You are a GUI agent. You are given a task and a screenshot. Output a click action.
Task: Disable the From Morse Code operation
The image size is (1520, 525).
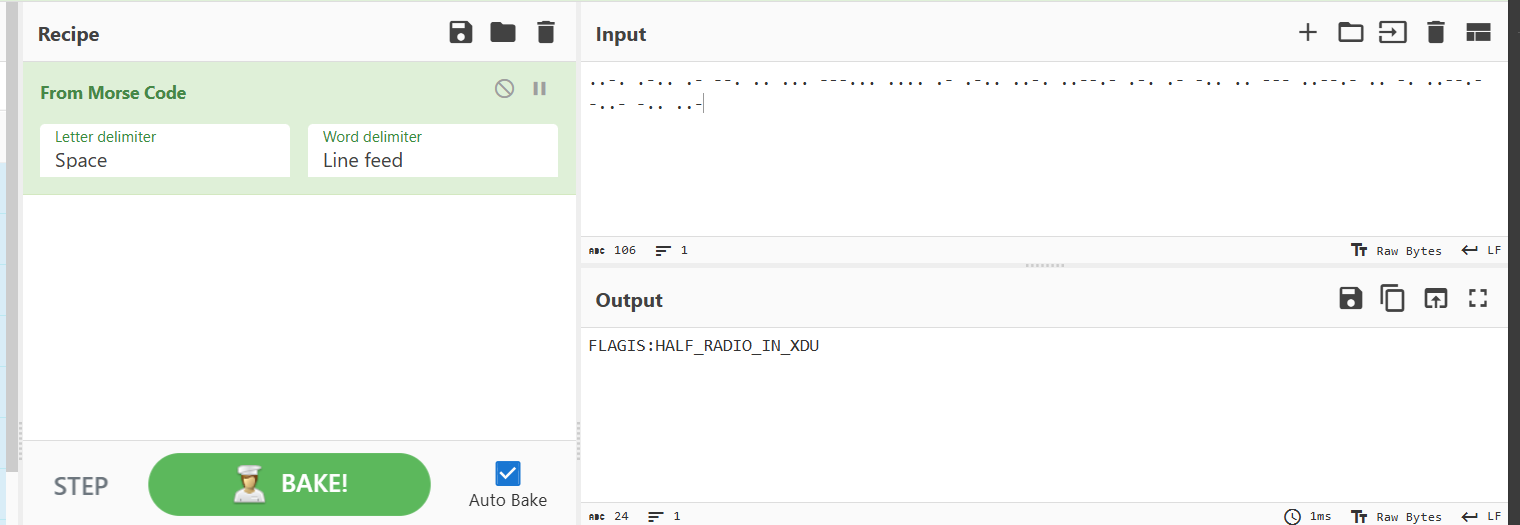coord(505,89)
